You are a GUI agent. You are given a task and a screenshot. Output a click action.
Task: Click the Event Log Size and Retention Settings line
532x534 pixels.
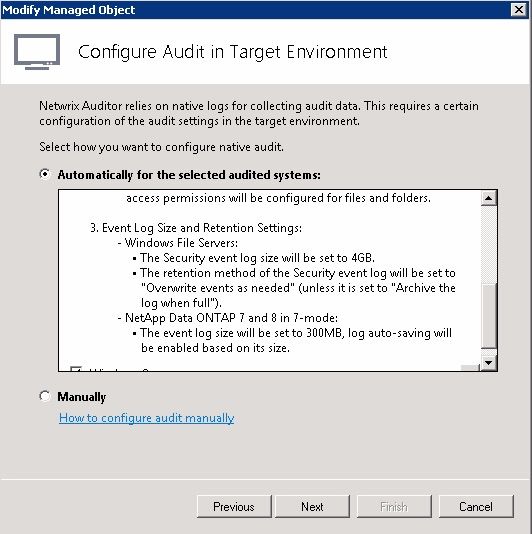(196, 228)
